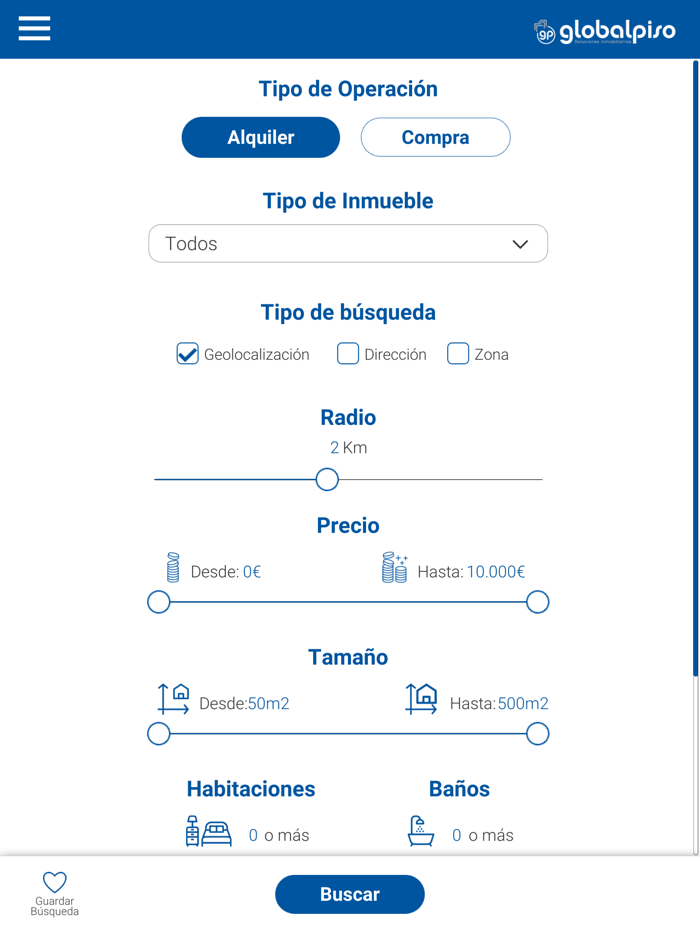Click the chevron on the Todos selector
Screen dimensions: 700x934
(520, 243)
